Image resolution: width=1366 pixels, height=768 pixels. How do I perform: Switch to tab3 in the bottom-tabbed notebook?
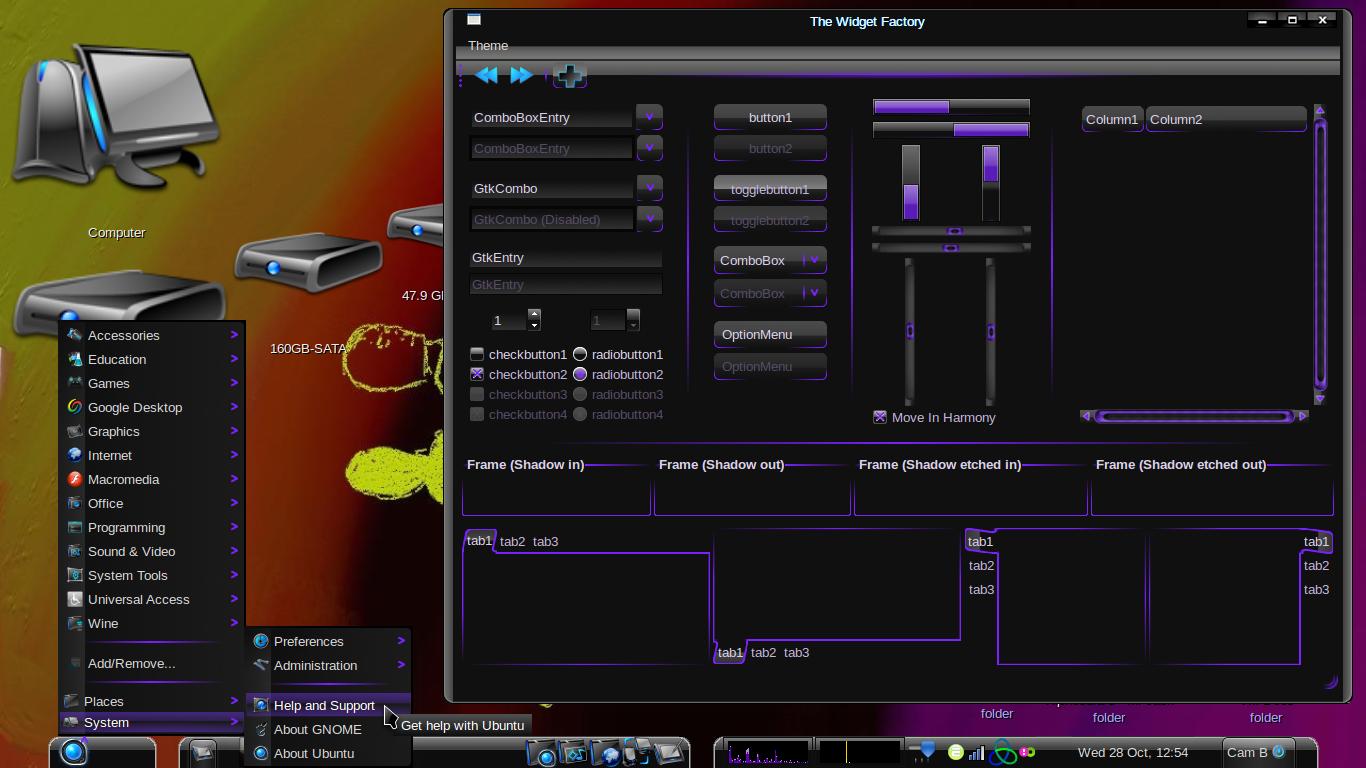click(x=796, y=652)
